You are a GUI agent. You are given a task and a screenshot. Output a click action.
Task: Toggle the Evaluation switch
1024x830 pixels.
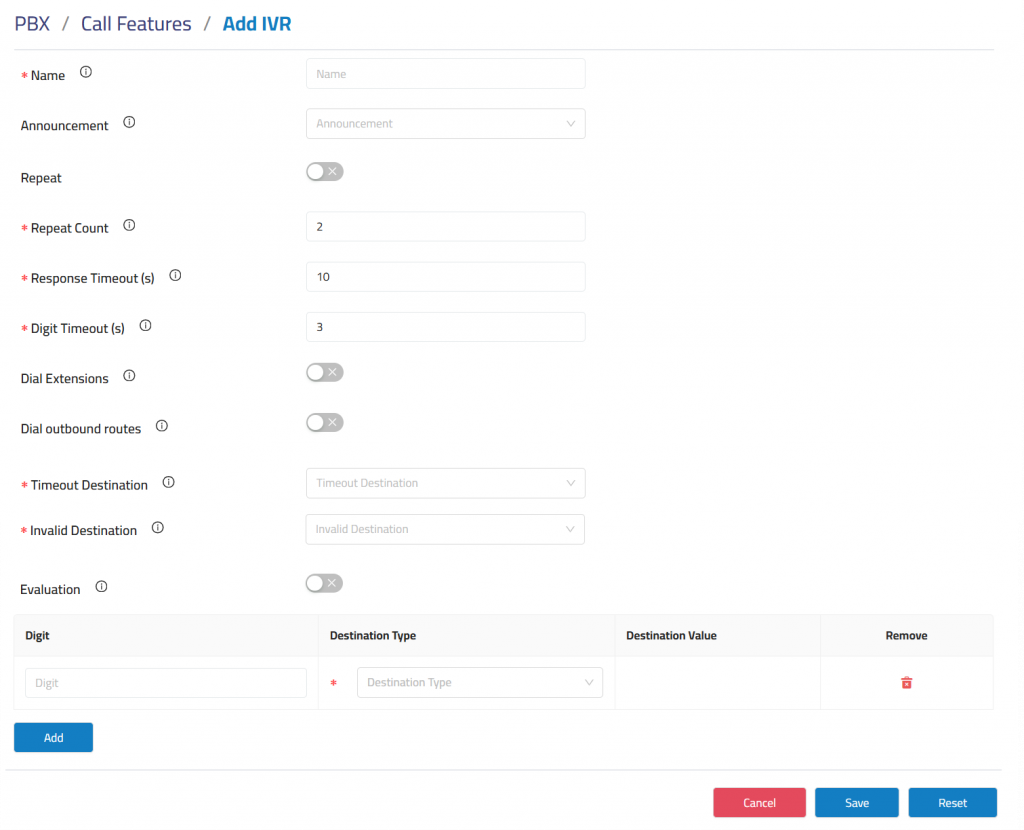point(324,583)
